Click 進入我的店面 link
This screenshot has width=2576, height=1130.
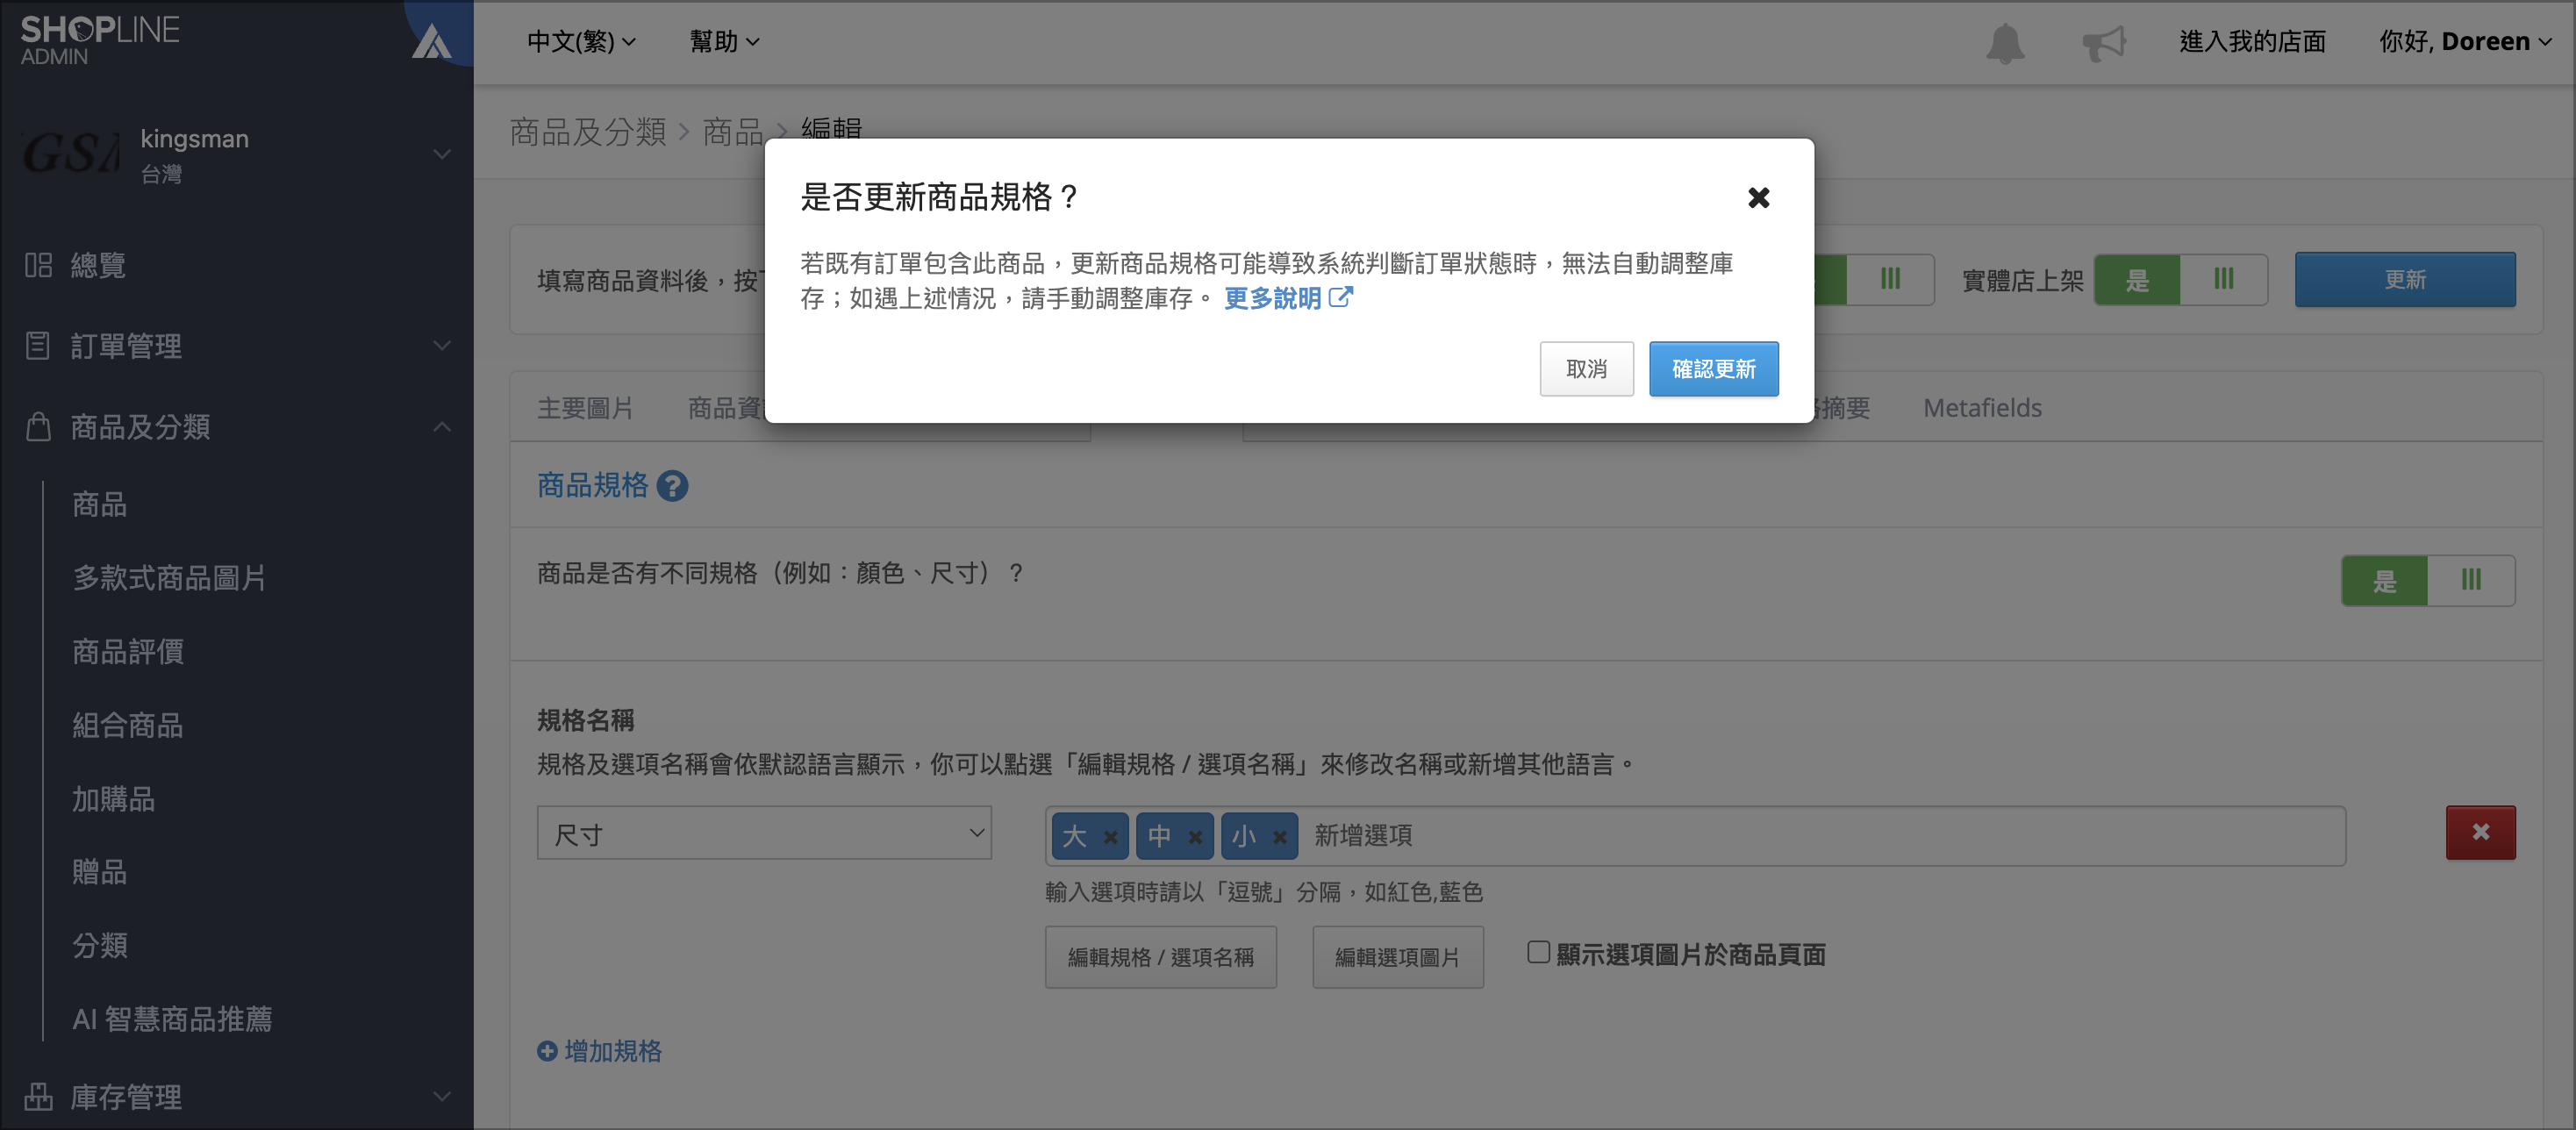click(2252, 42)
